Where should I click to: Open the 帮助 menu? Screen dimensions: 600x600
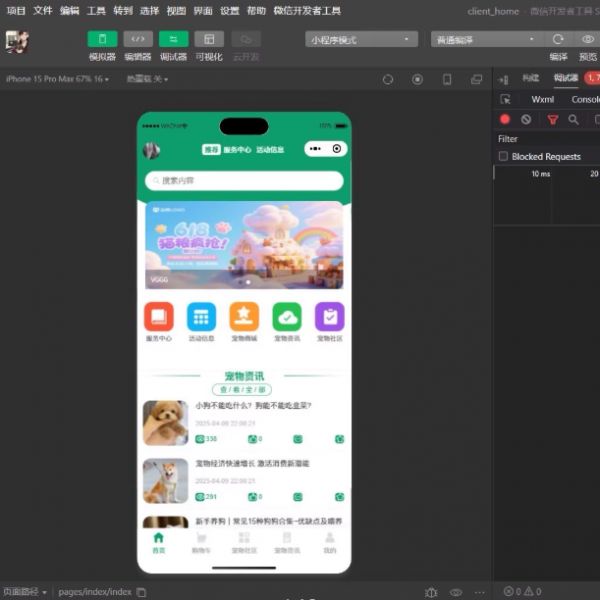(256, 11)
